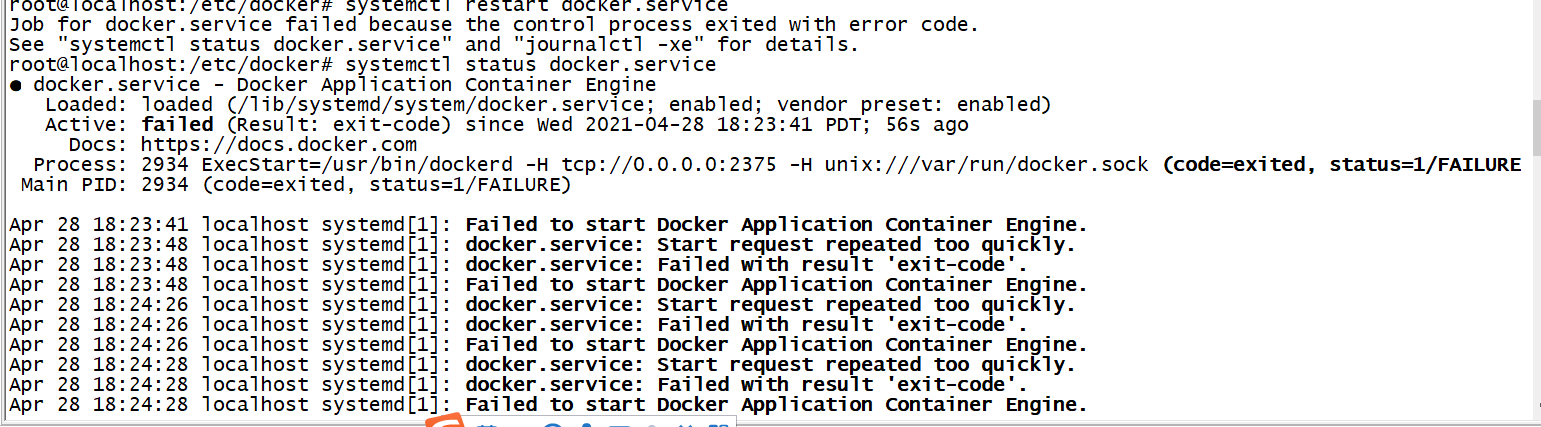Click the orange Sogou input method logo
1541x427 pixels.
coord(445,421)
